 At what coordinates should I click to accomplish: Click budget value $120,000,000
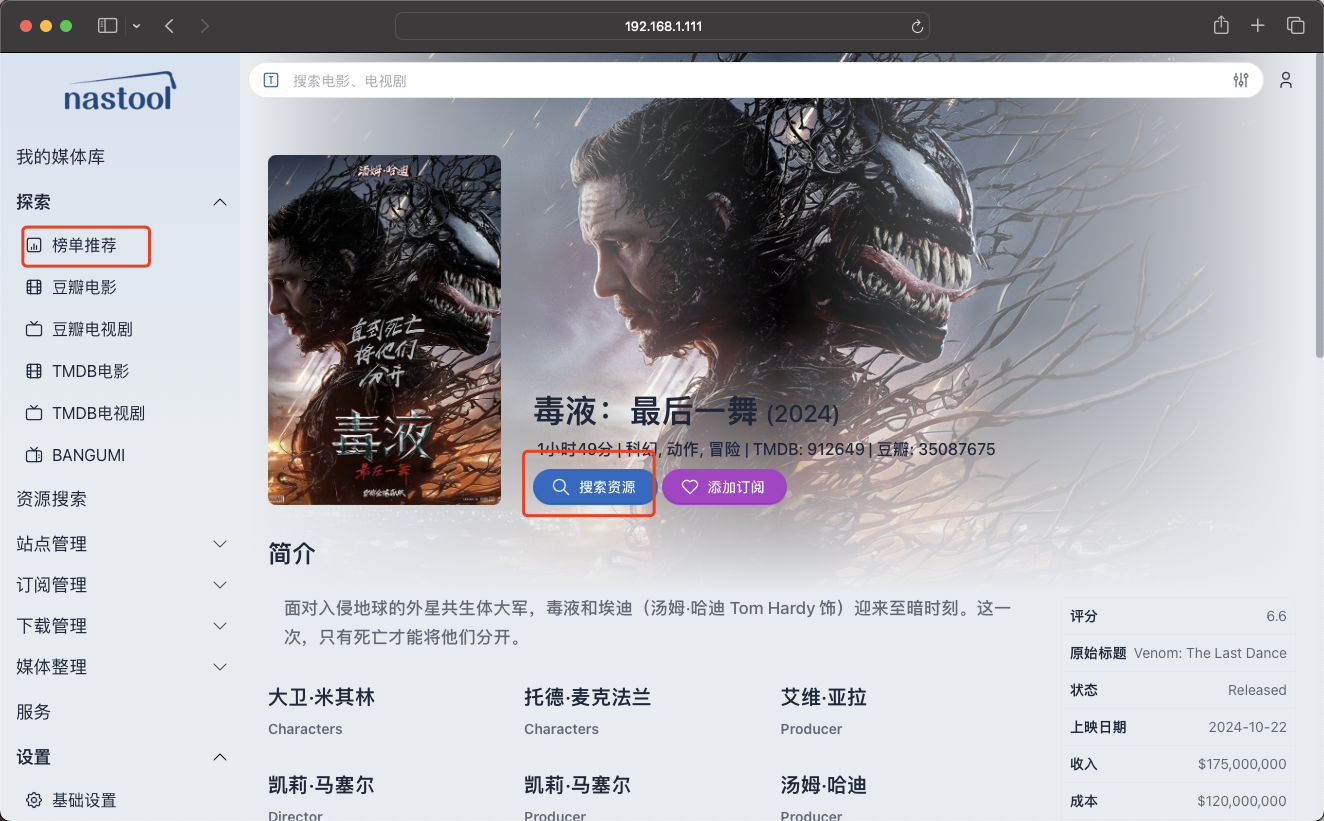tap(1242, 801)
